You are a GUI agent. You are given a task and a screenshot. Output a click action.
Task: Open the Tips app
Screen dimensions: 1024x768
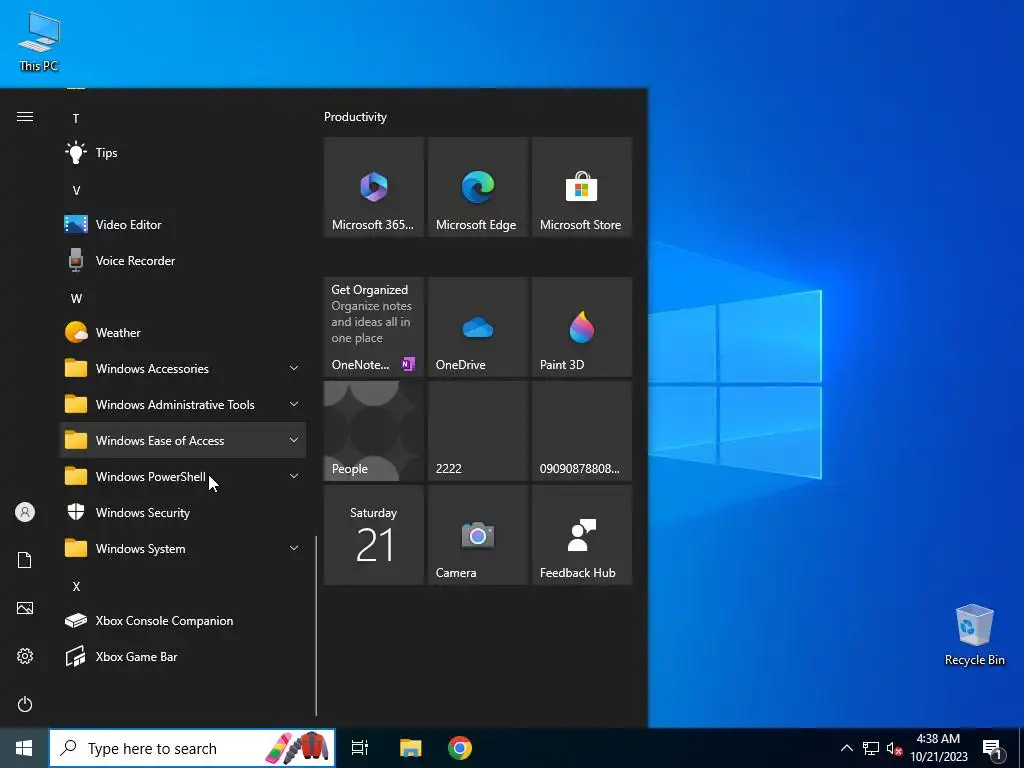pos(182,153)
